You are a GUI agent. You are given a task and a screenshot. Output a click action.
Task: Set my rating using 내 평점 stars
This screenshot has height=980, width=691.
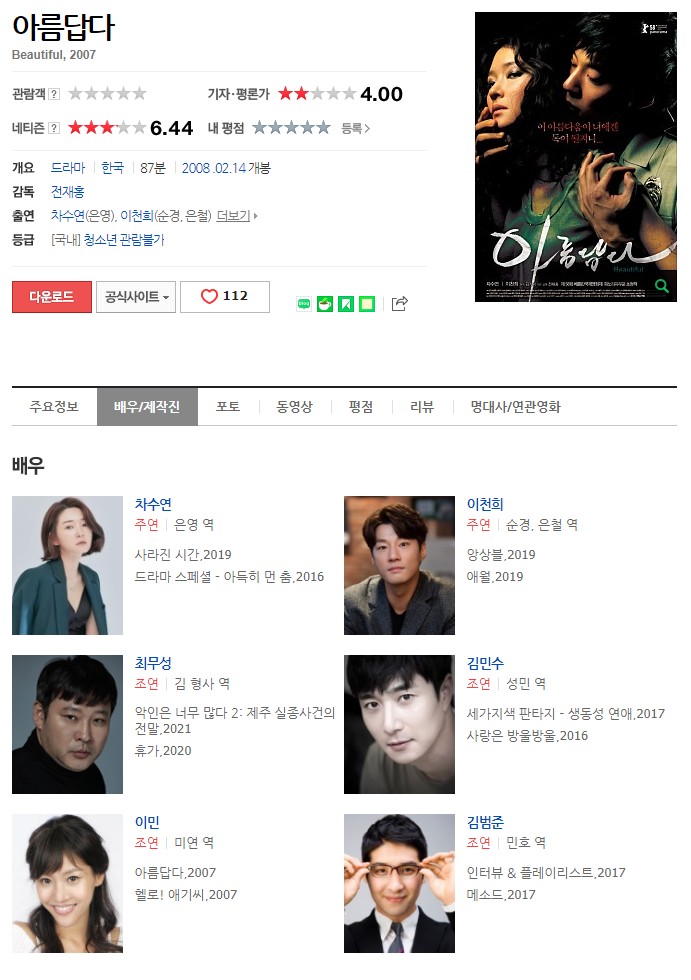click(291, 128)
